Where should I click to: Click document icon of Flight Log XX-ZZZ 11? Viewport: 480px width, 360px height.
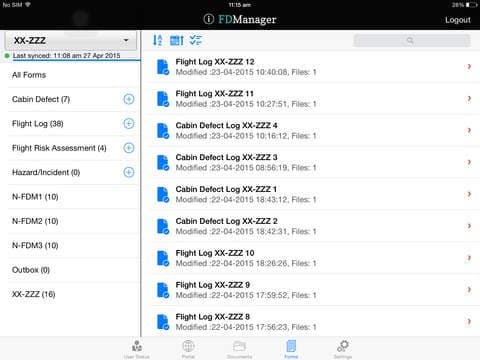coord(163,99)
